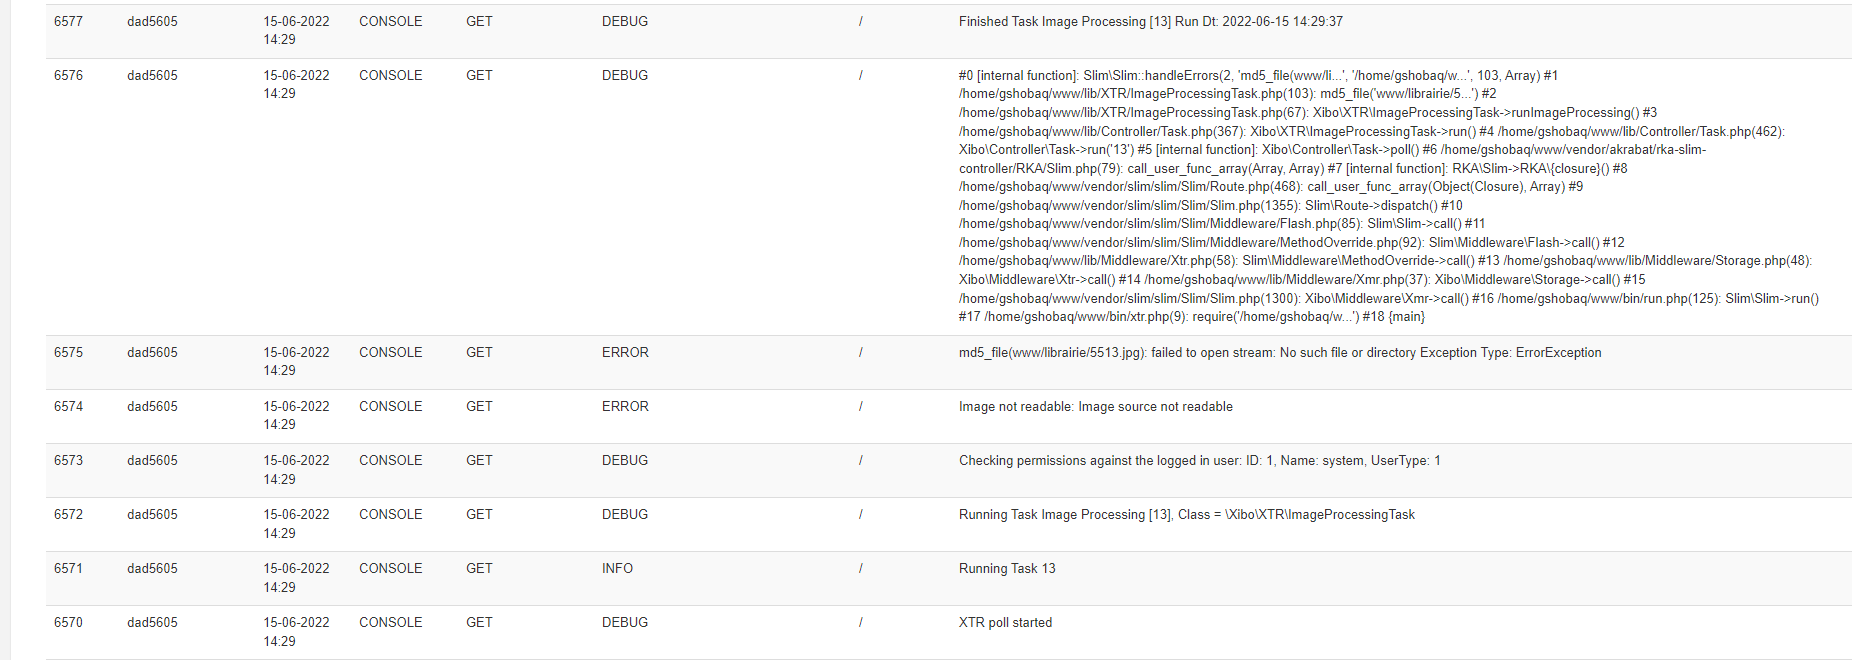Screen dimensions: 1858x660
Task: Click the CONSOLE channel cell in row 6576
Action: coord(390,75)
